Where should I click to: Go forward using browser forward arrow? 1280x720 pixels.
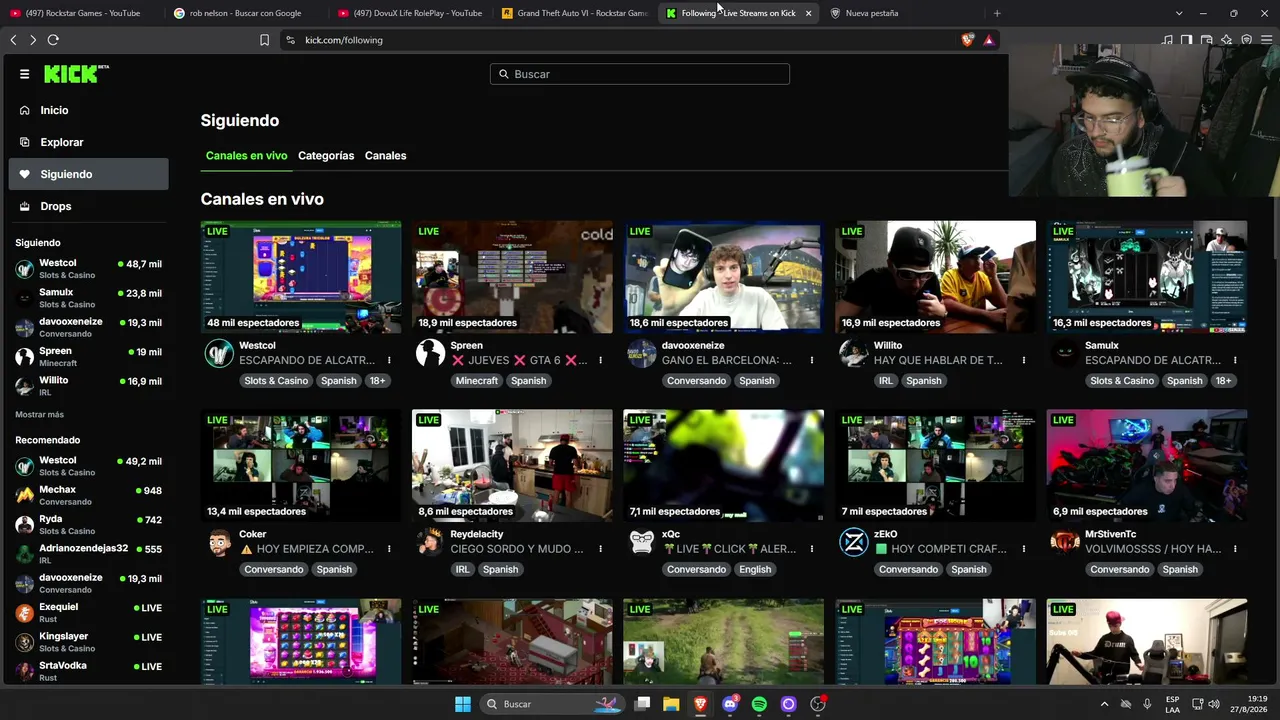coord(33,40)
